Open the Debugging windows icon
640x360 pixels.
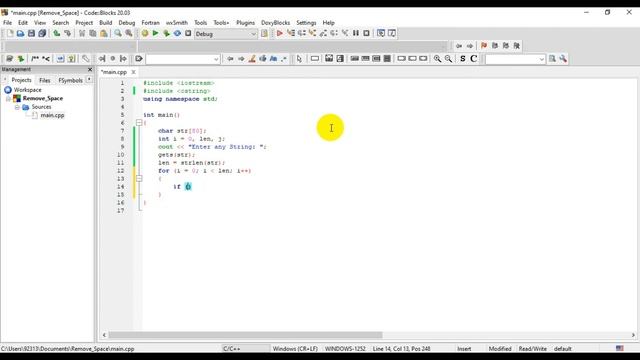(x=381, y=33)
